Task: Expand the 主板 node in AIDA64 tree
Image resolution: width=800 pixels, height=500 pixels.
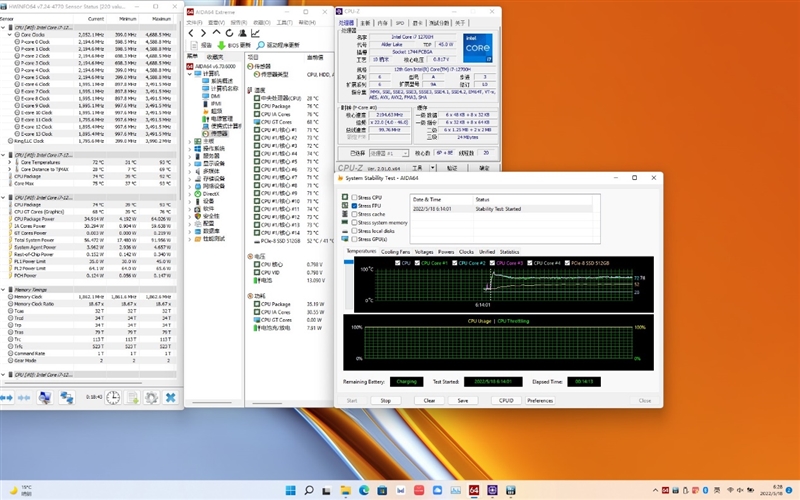Action: [x=190, y=141]
